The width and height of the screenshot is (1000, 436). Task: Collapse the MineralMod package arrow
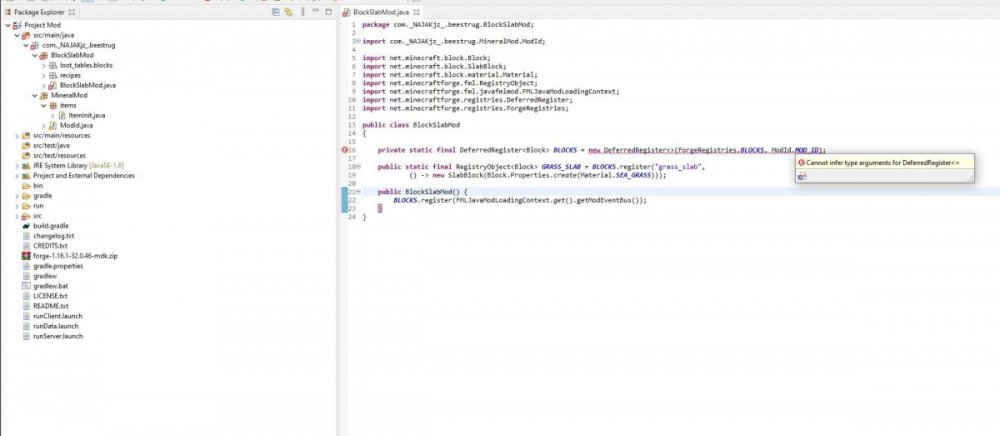pyautogui.click(x=35, y=96)
